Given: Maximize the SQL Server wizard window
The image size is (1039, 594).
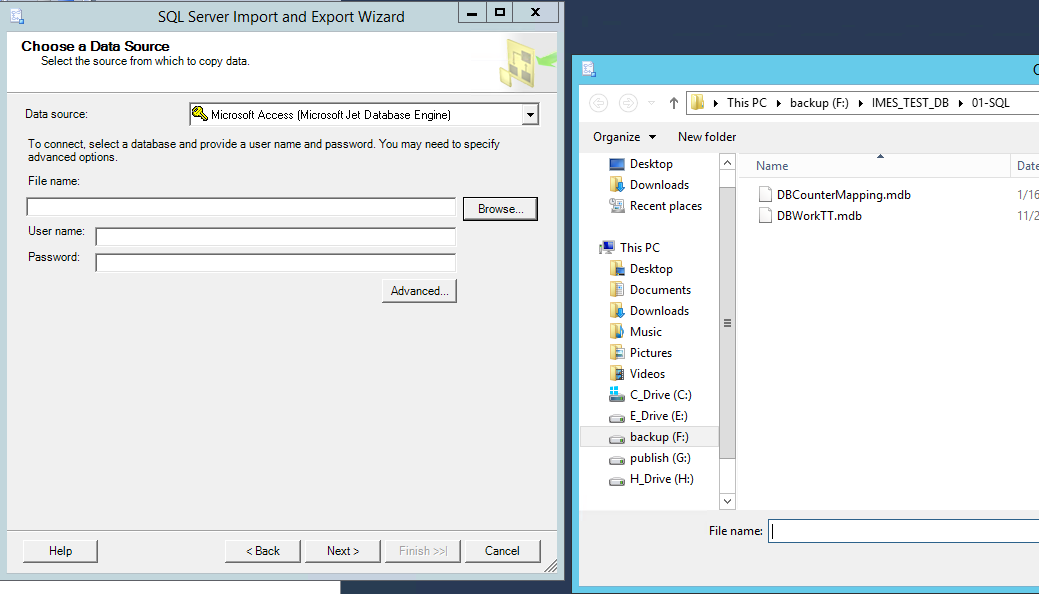Looking at the screenshot, I should click(500, 13).
